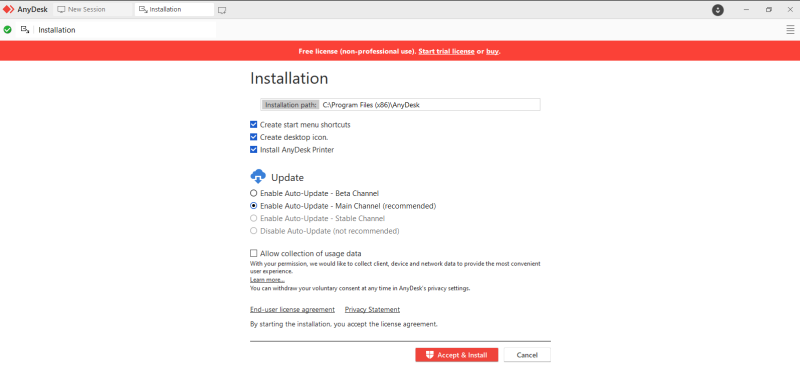Image resolution: width=800 pixels, height=383 pixels.
Task: Click the Installation path input field
Action: (401, 105)
